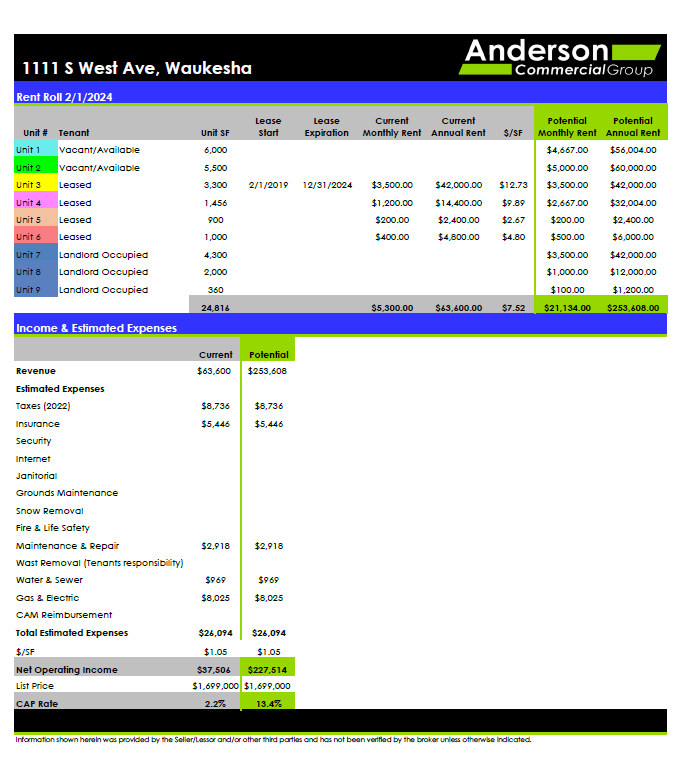Click the Rent Roll 2/1/2024 section header

point(64,97)
